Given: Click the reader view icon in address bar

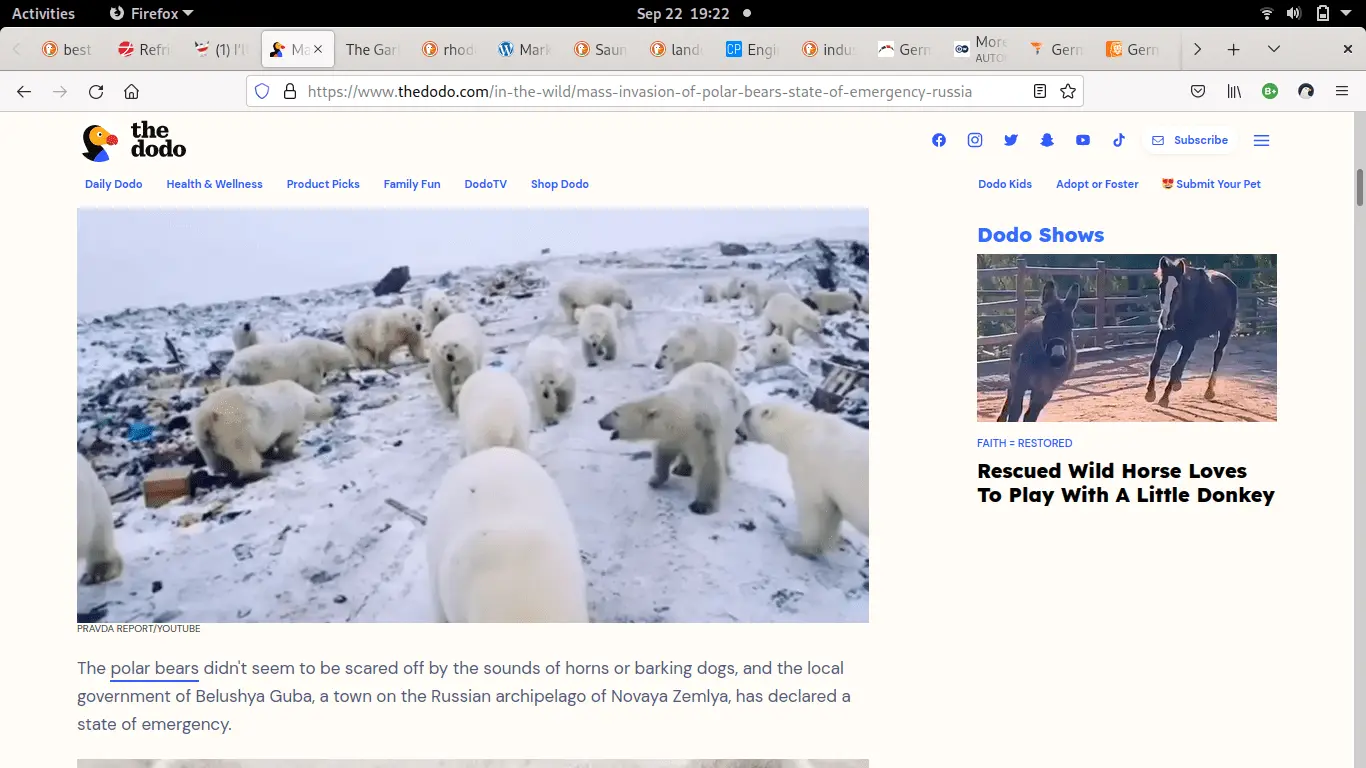Looking at the screenshot, I should [x=1038, y=91].
